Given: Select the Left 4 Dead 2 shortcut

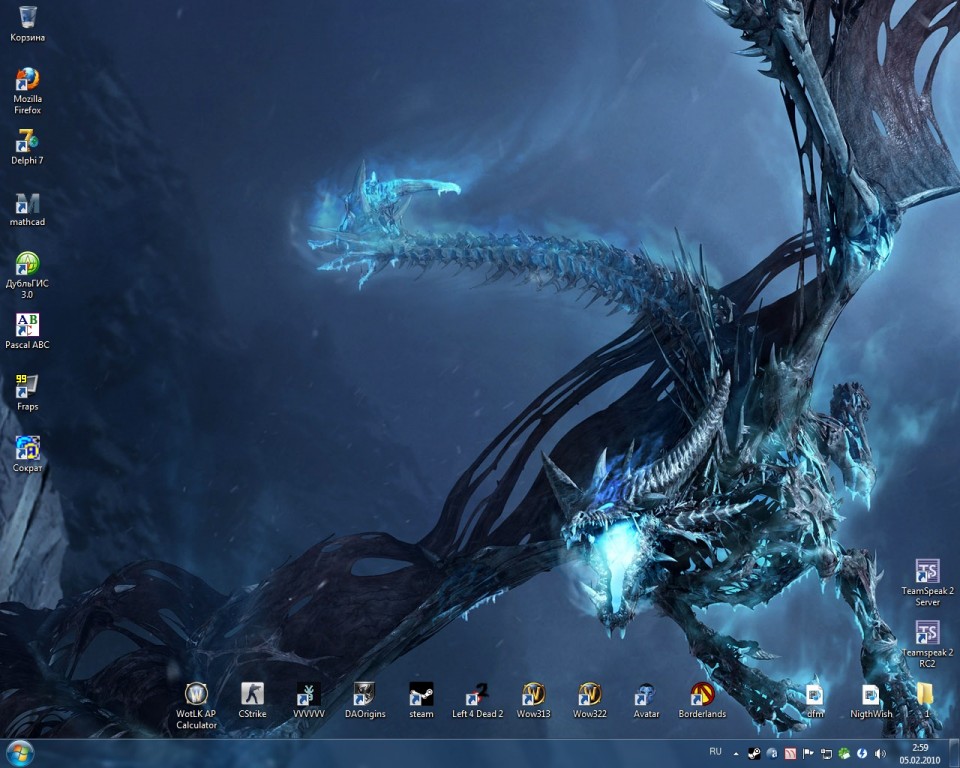Looking at the screenshot, I should click(478, 700).
